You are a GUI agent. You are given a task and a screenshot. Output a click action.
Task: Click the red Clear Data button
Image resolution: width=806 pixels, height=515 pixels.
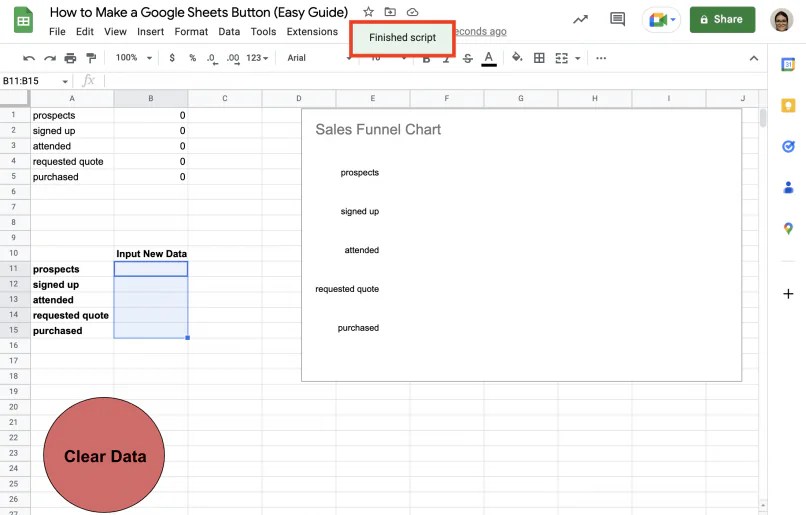click(104, 455)
